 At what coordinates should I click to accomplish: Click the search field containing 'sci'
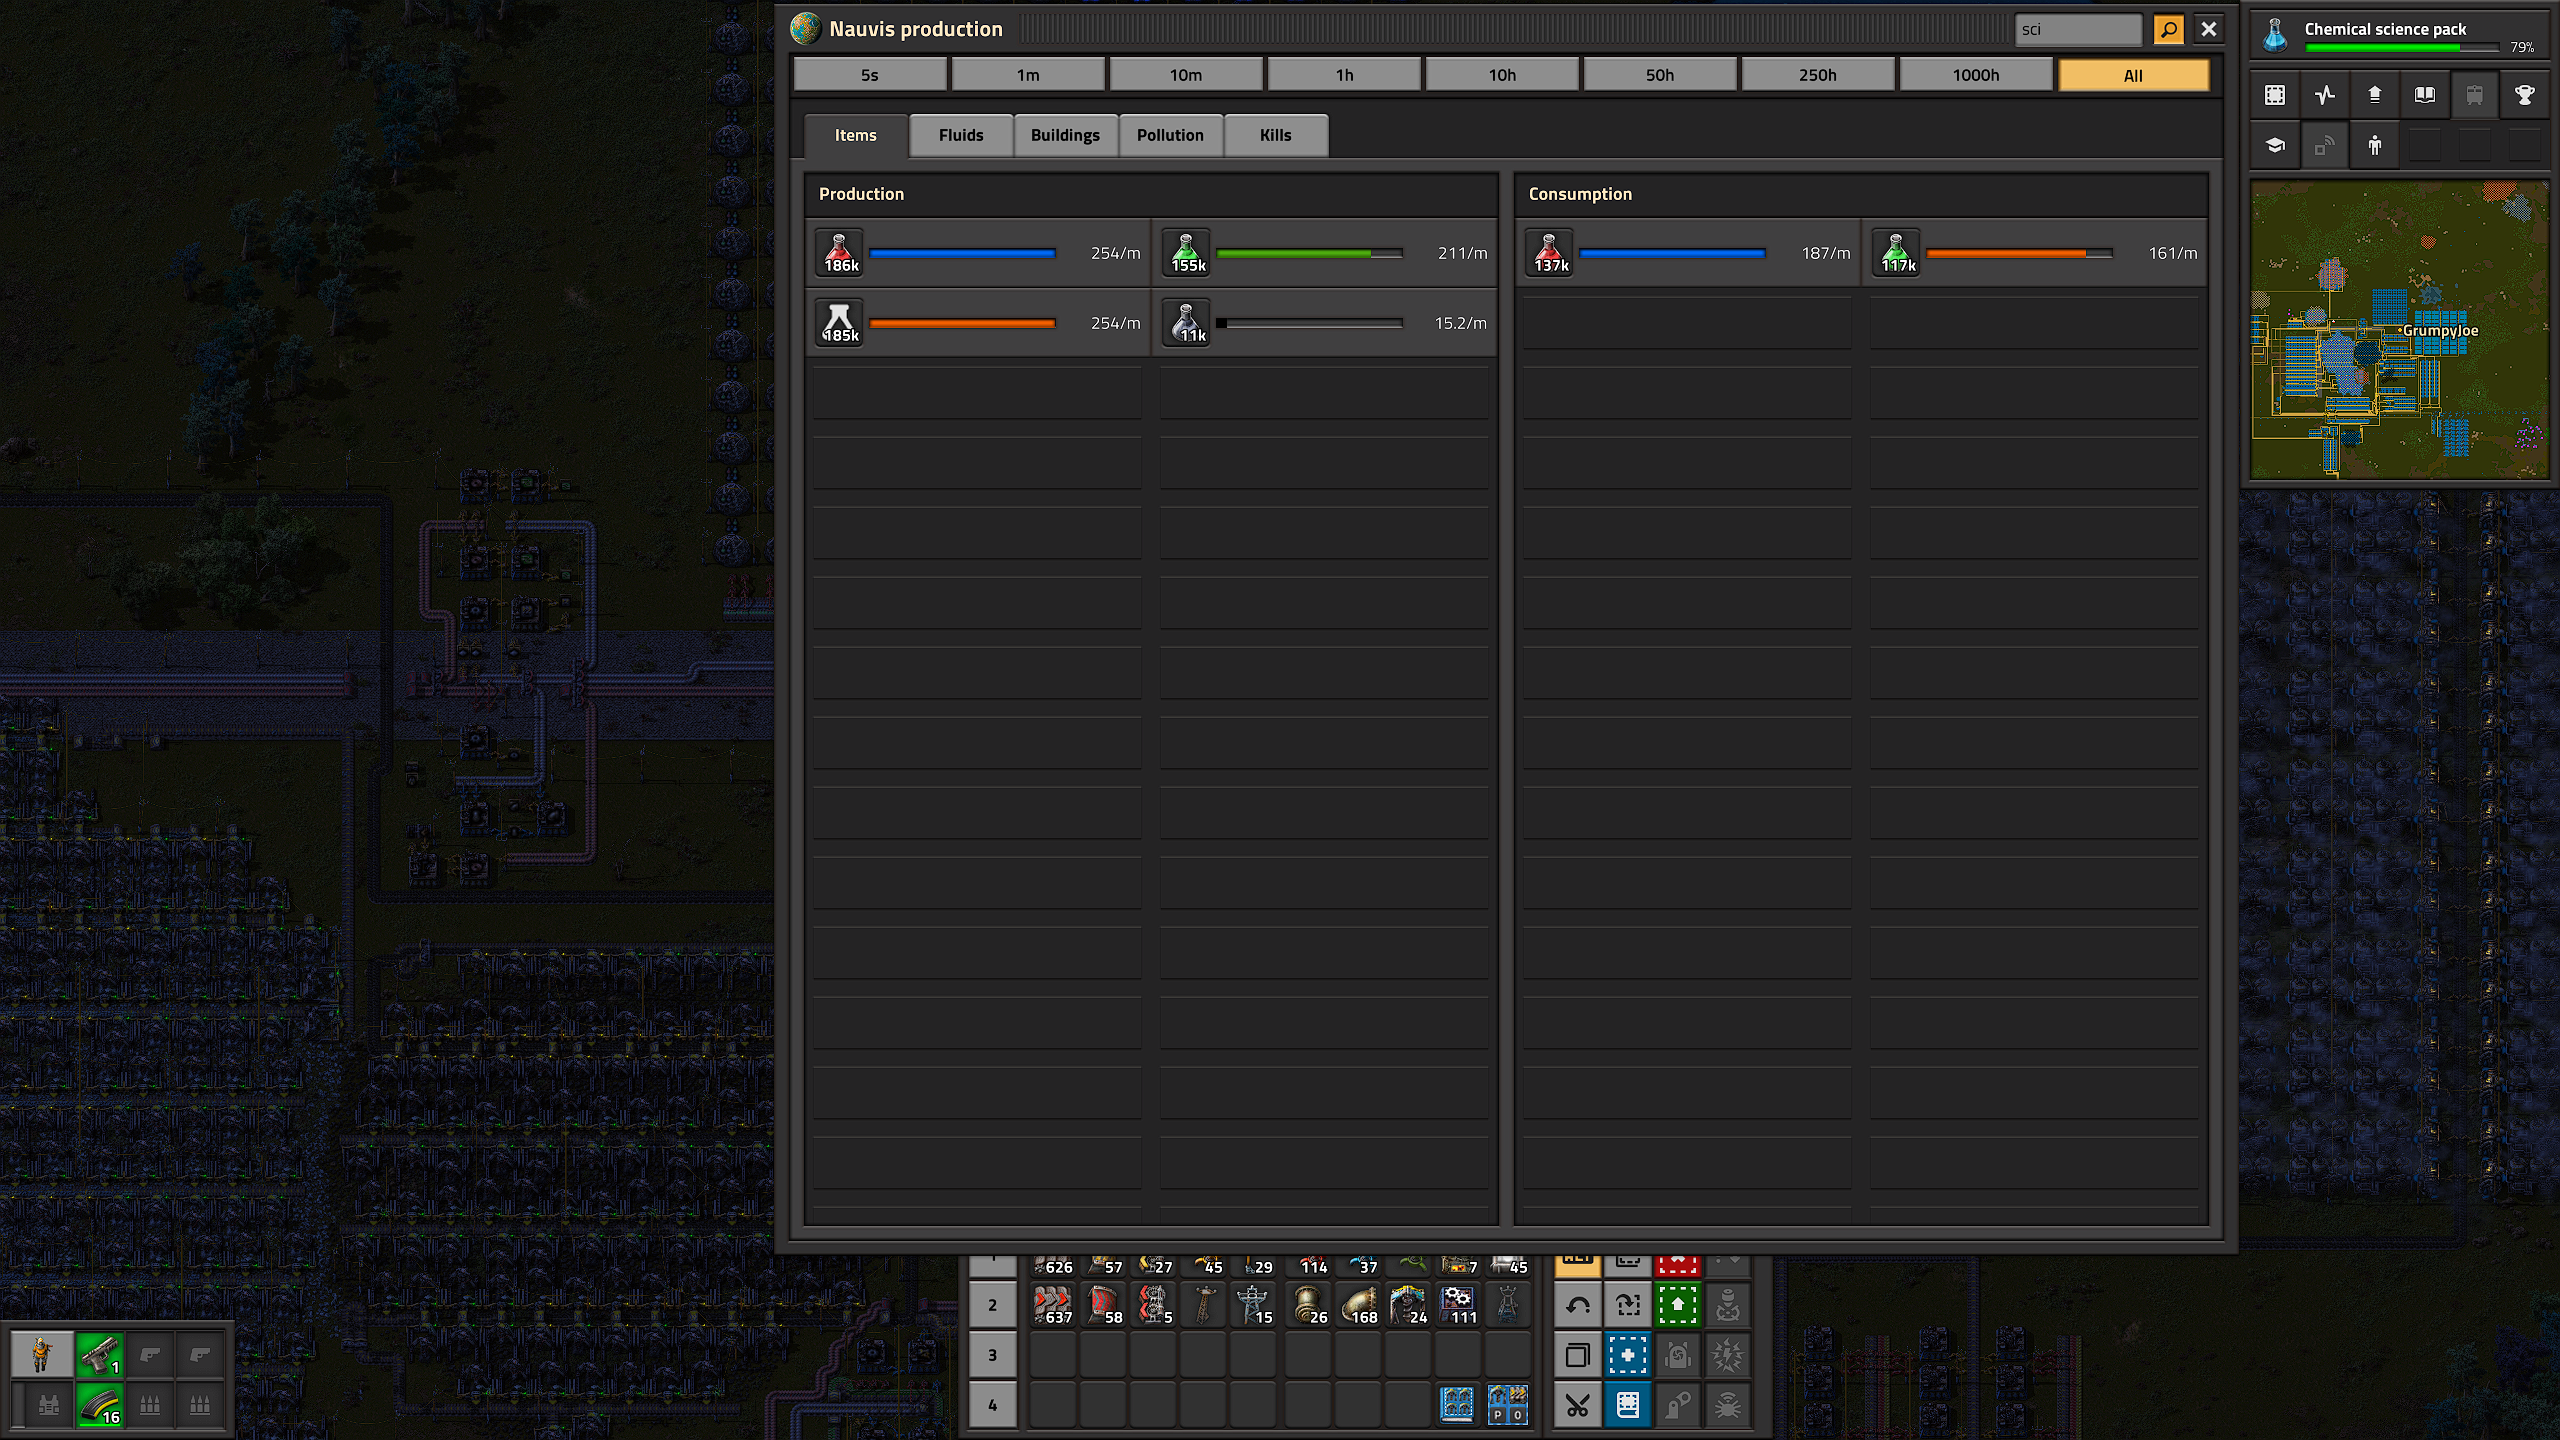pyautogui.click(x=2078, y=29)
